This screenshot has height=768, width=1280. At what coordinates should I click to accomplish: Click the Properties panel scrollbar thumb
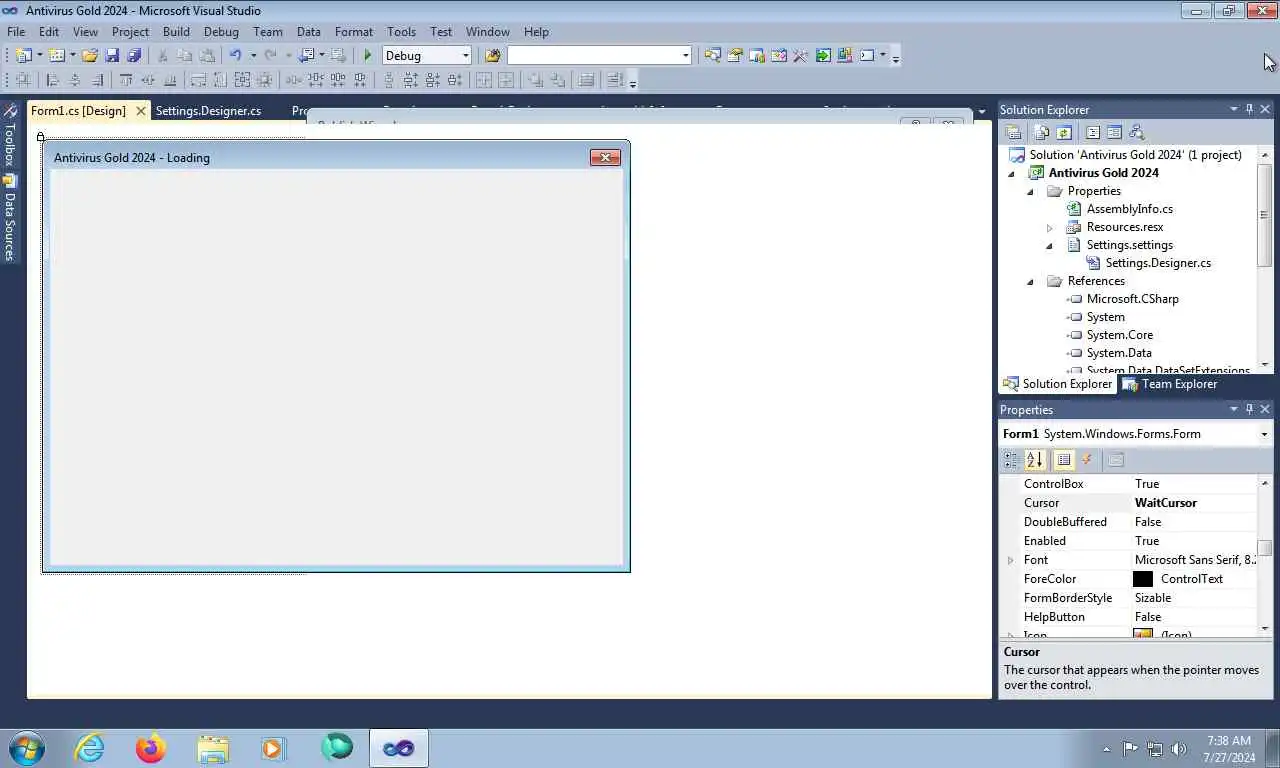pos(1265,548)
